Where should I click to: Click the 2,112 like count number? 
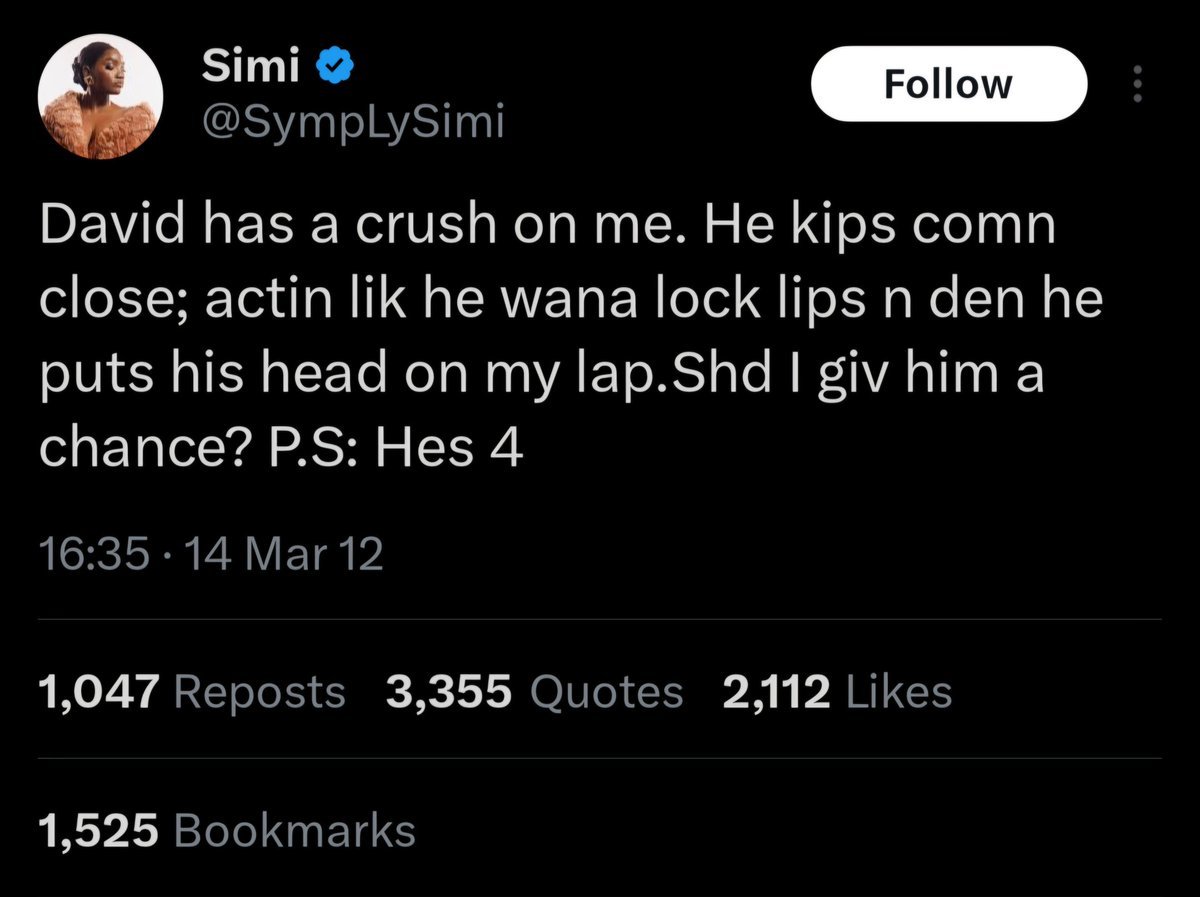click(777, 691)
